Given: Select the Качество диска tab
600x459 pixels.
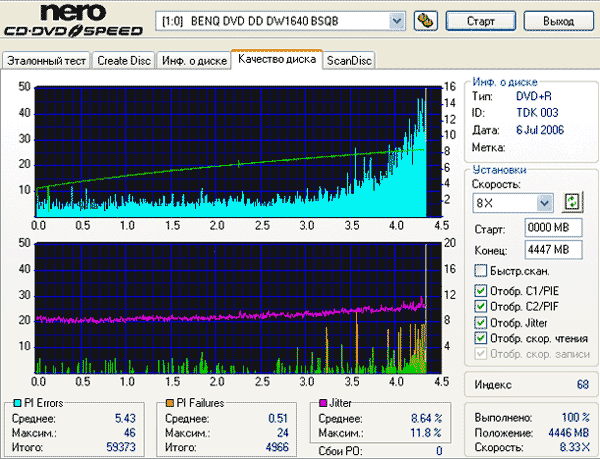Looking at the screenshot, I should click(277, 59).
